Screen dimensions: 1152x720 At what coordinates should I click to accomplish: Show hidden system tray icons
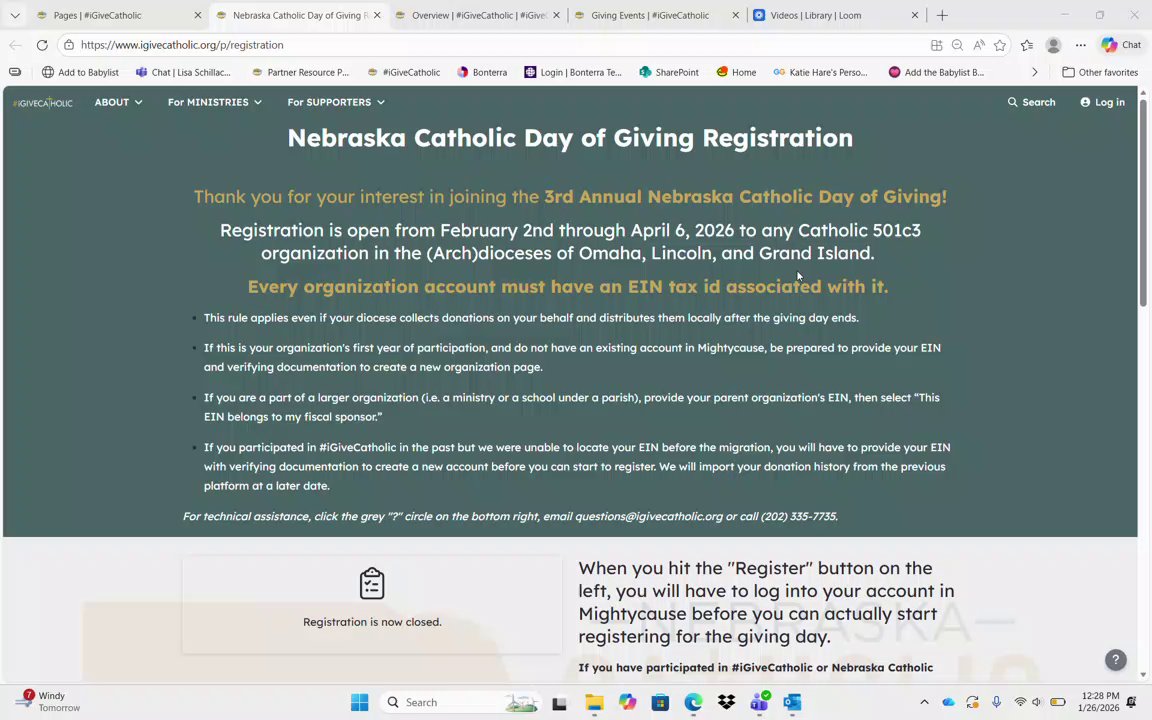[924, 702]
